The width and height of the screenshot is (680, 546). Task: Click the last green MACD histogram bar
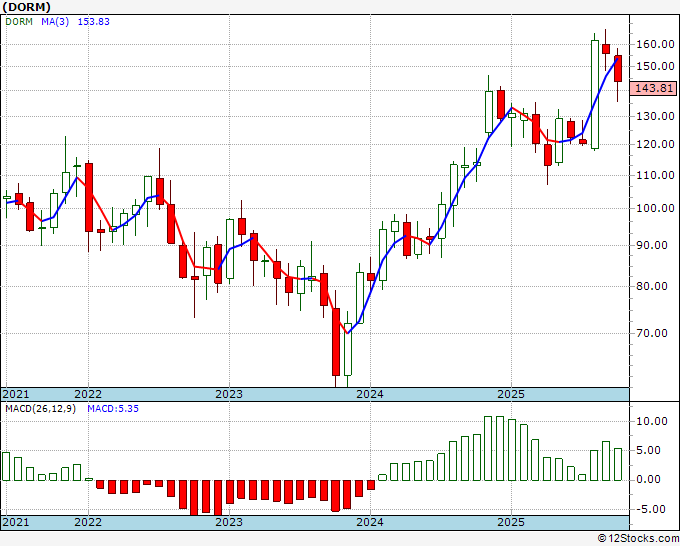point(618,464)
